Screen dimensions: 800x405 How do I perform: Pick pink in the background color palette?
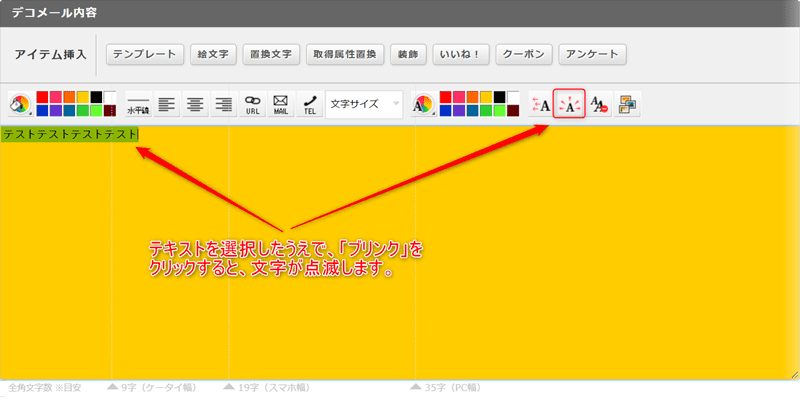pos(56,97)
